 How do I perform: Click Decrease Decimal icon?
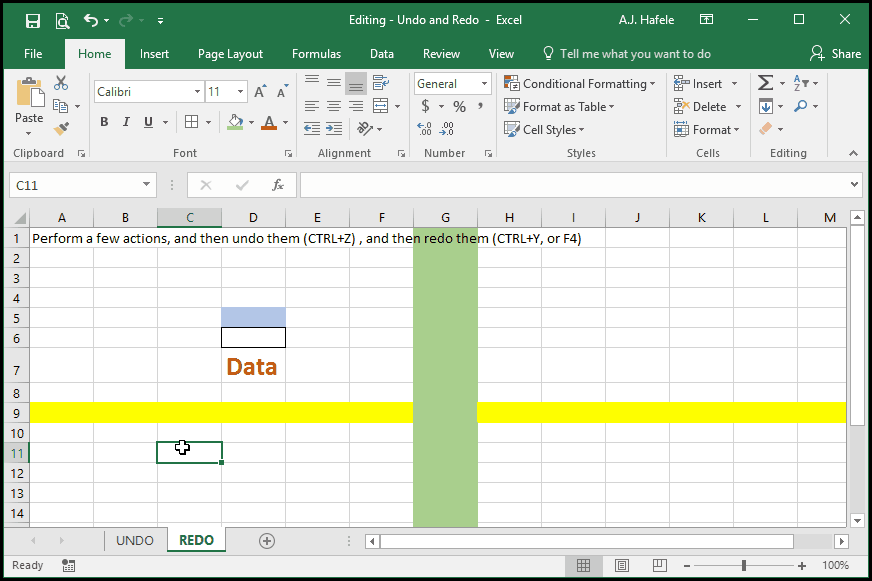tap(447, 129)
